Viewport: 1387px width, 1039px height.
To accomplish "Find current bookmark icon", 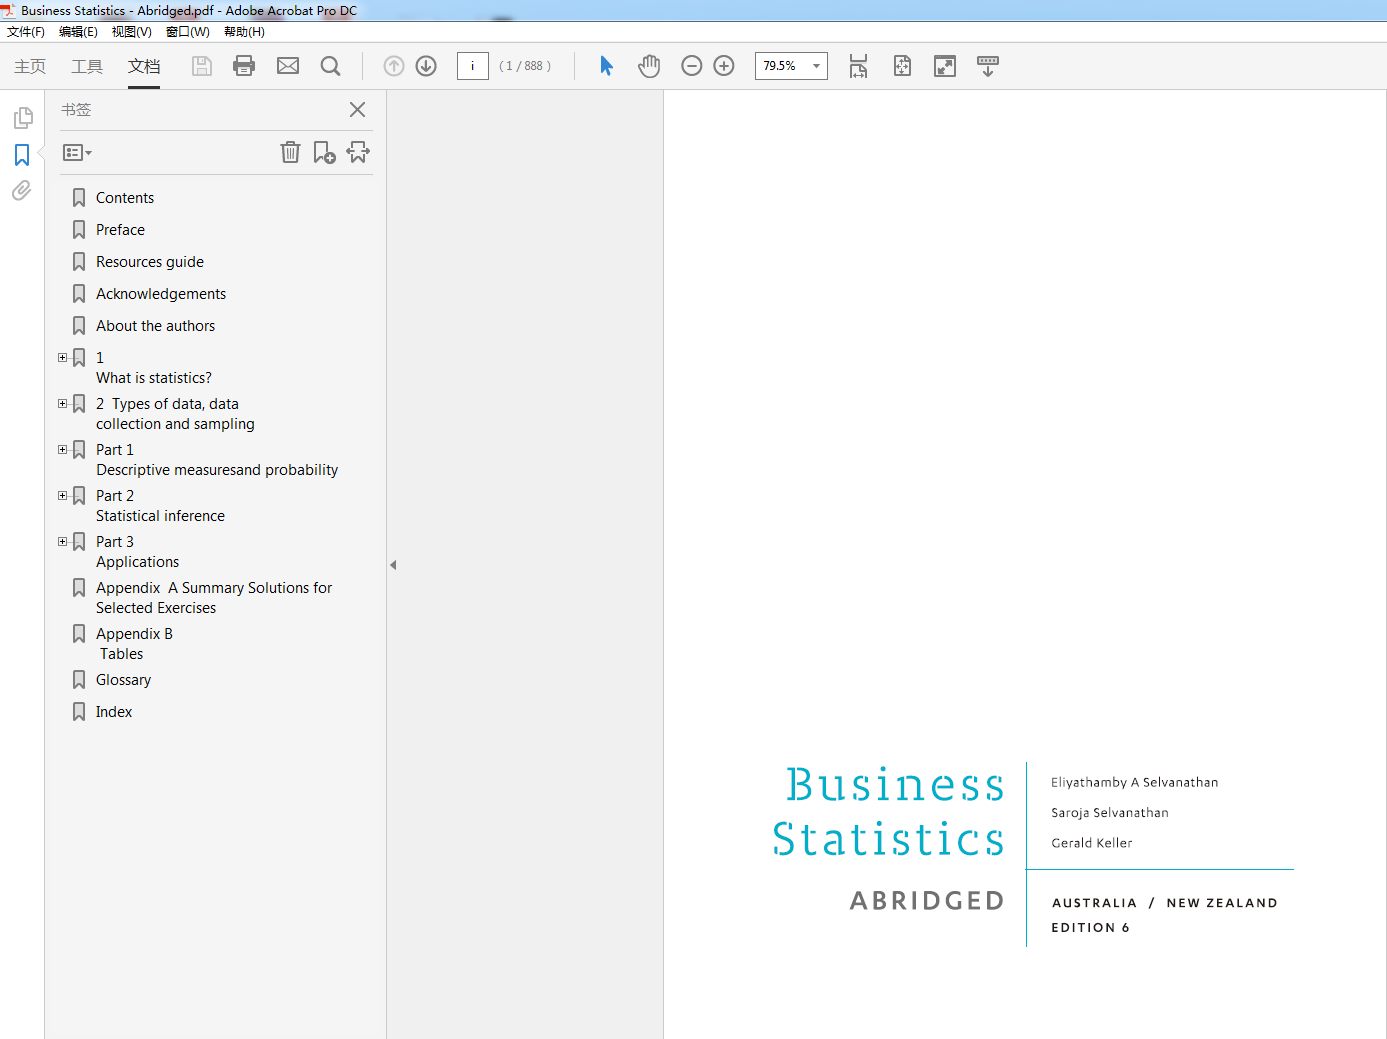I will [358, 152].
